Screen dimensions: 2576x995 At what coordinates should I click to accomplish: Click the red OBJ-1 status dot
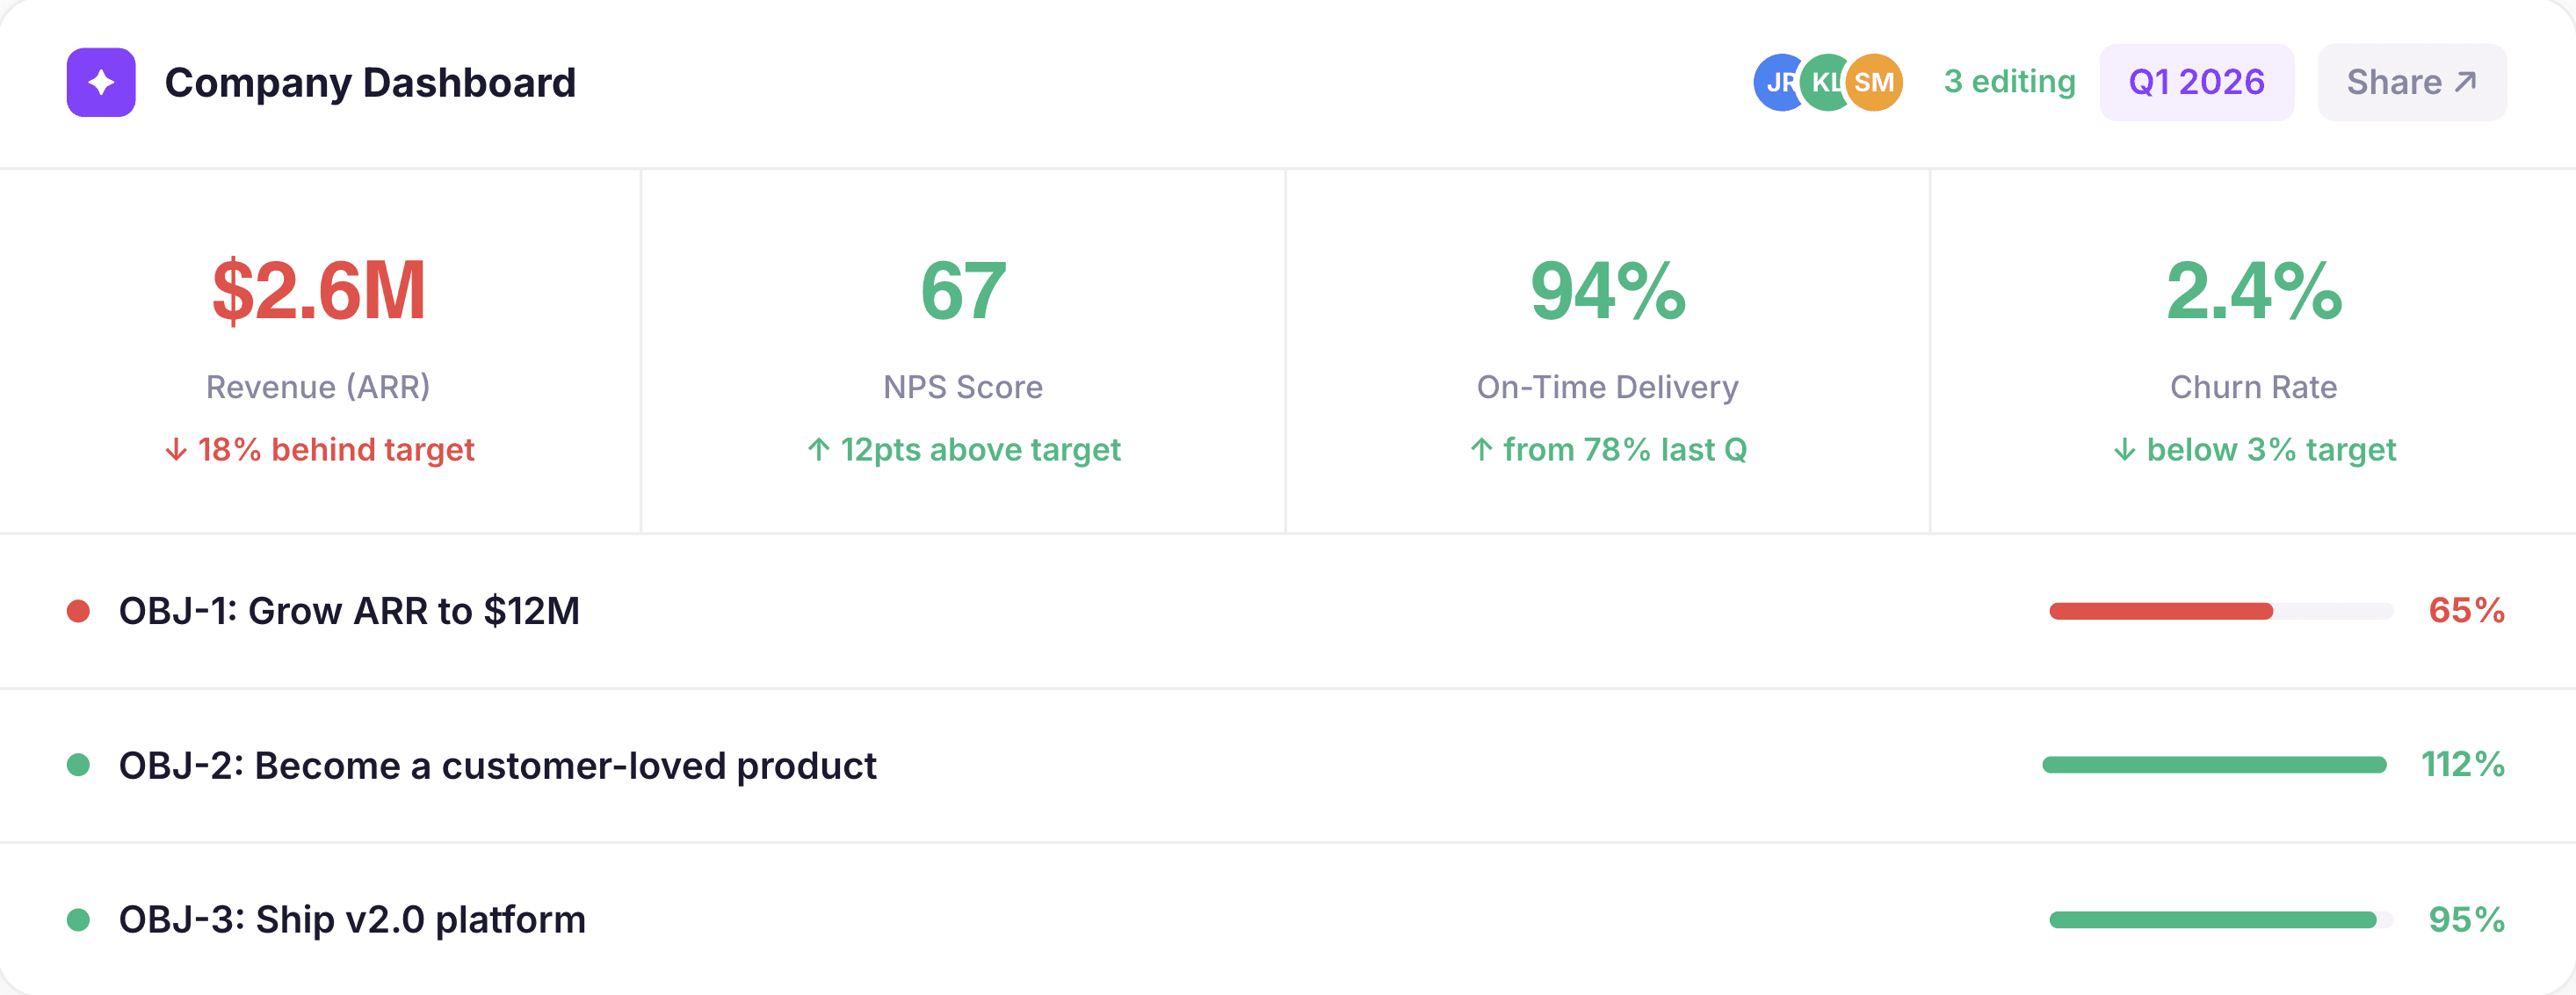pyautogui.click(x=78, y=611)
